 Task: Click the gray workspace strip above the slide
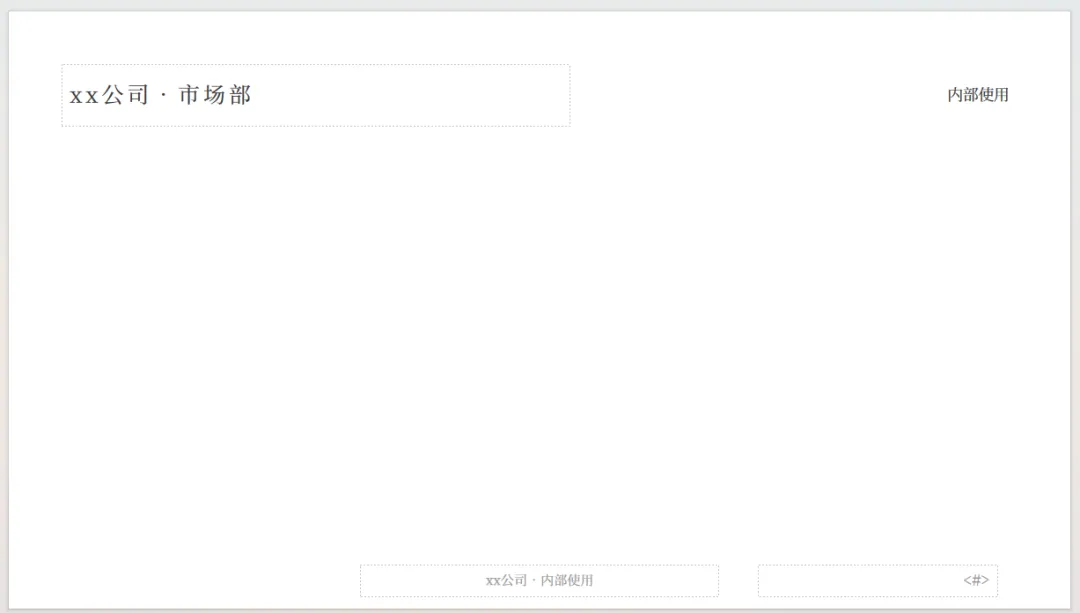pyautogui.click(x=540, y=4)
